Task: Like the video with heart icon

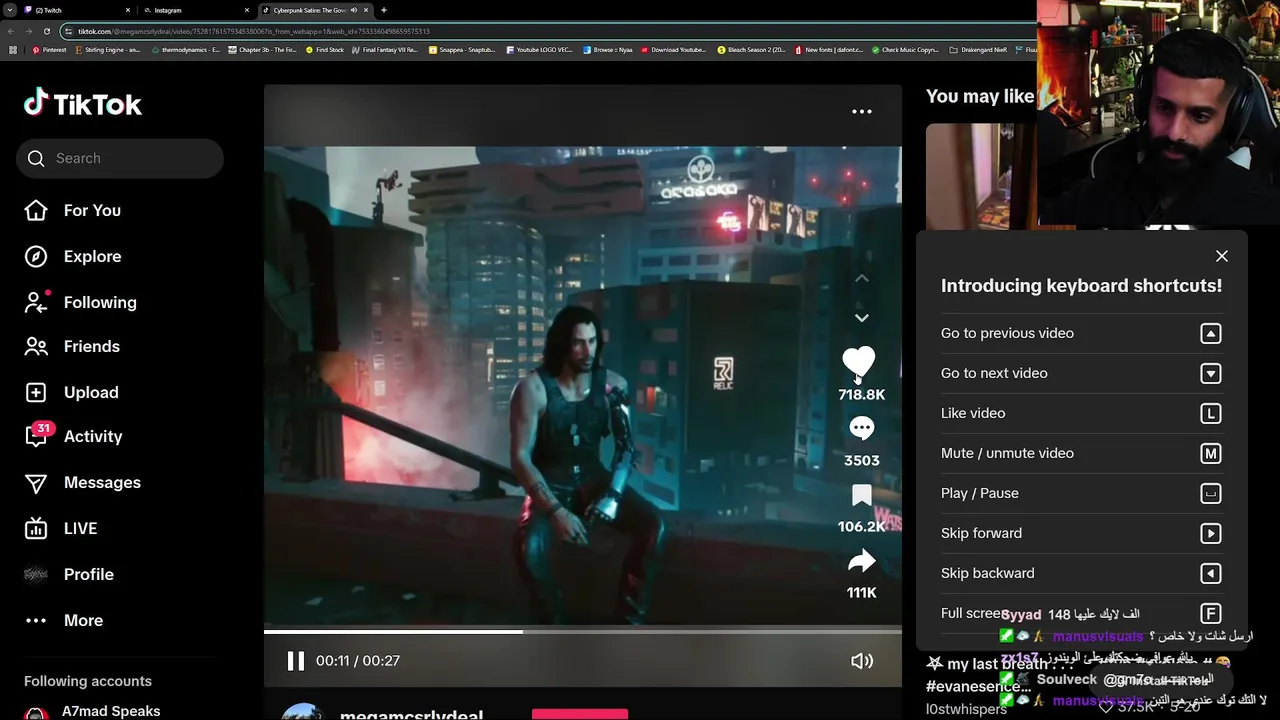Action: coord(859,363)
